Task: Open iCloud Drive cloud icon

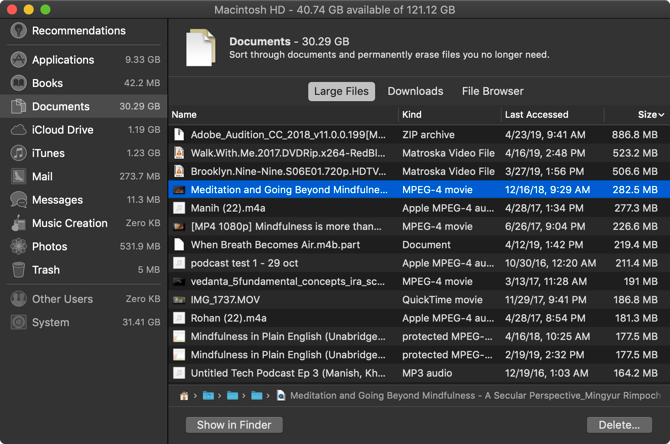Action: point(18,130)
